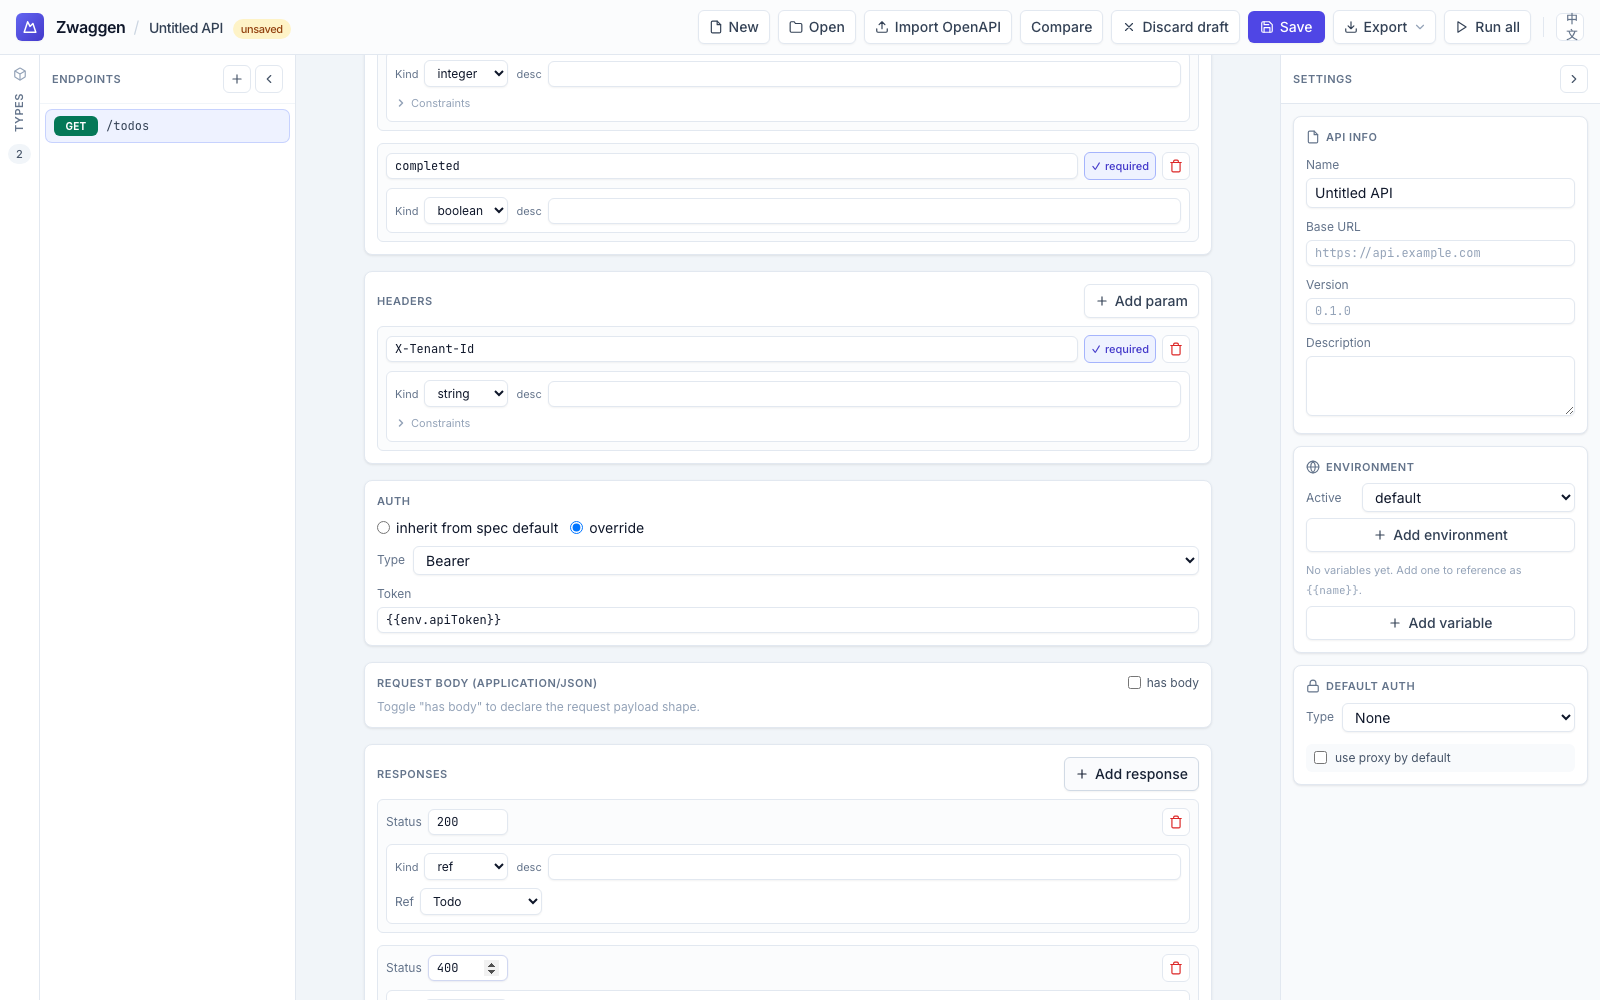Click the Zwaggen app logo
The height and width of the screenshot is (1000, 1600).
(x=29, y=26)
